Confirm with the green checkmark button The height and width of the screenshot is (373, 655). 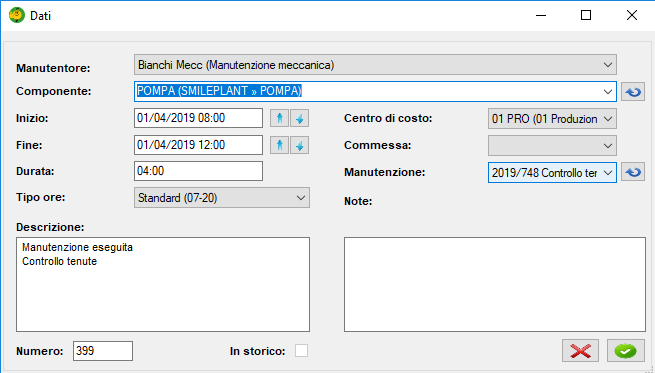626,350
